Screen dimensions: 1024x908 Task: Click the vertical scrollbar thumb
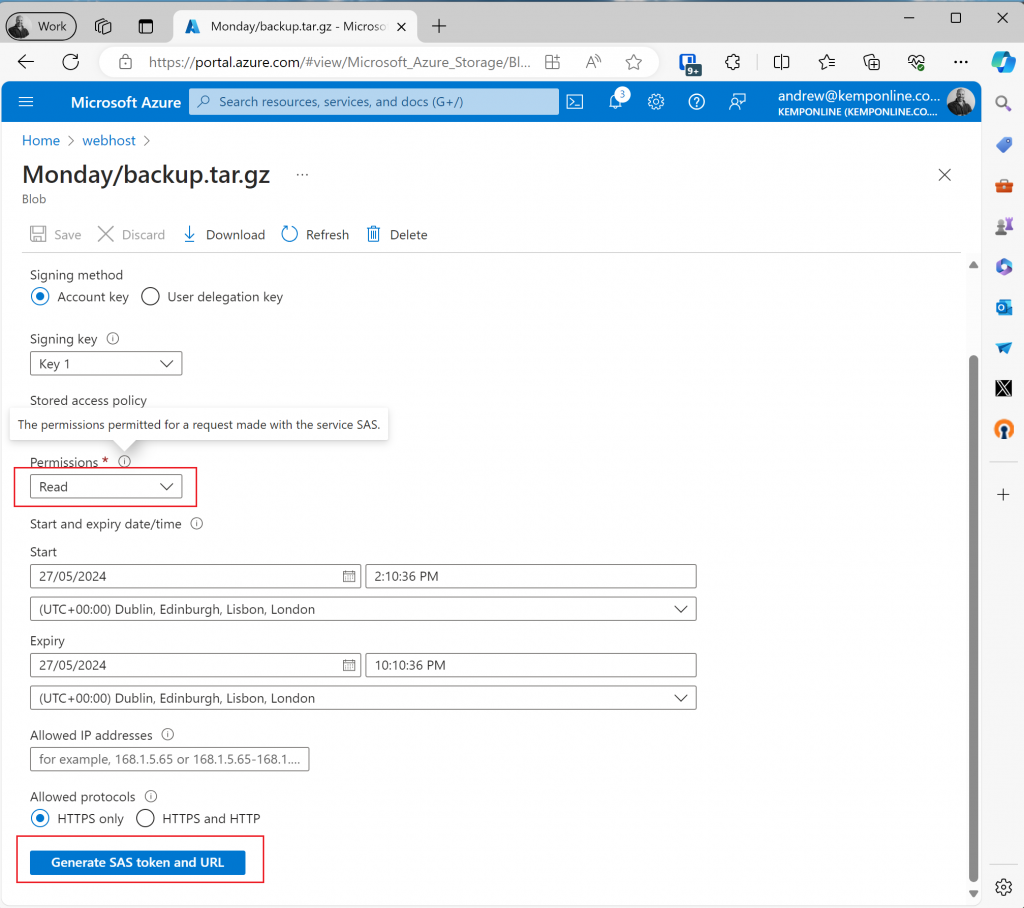point(973,617)
